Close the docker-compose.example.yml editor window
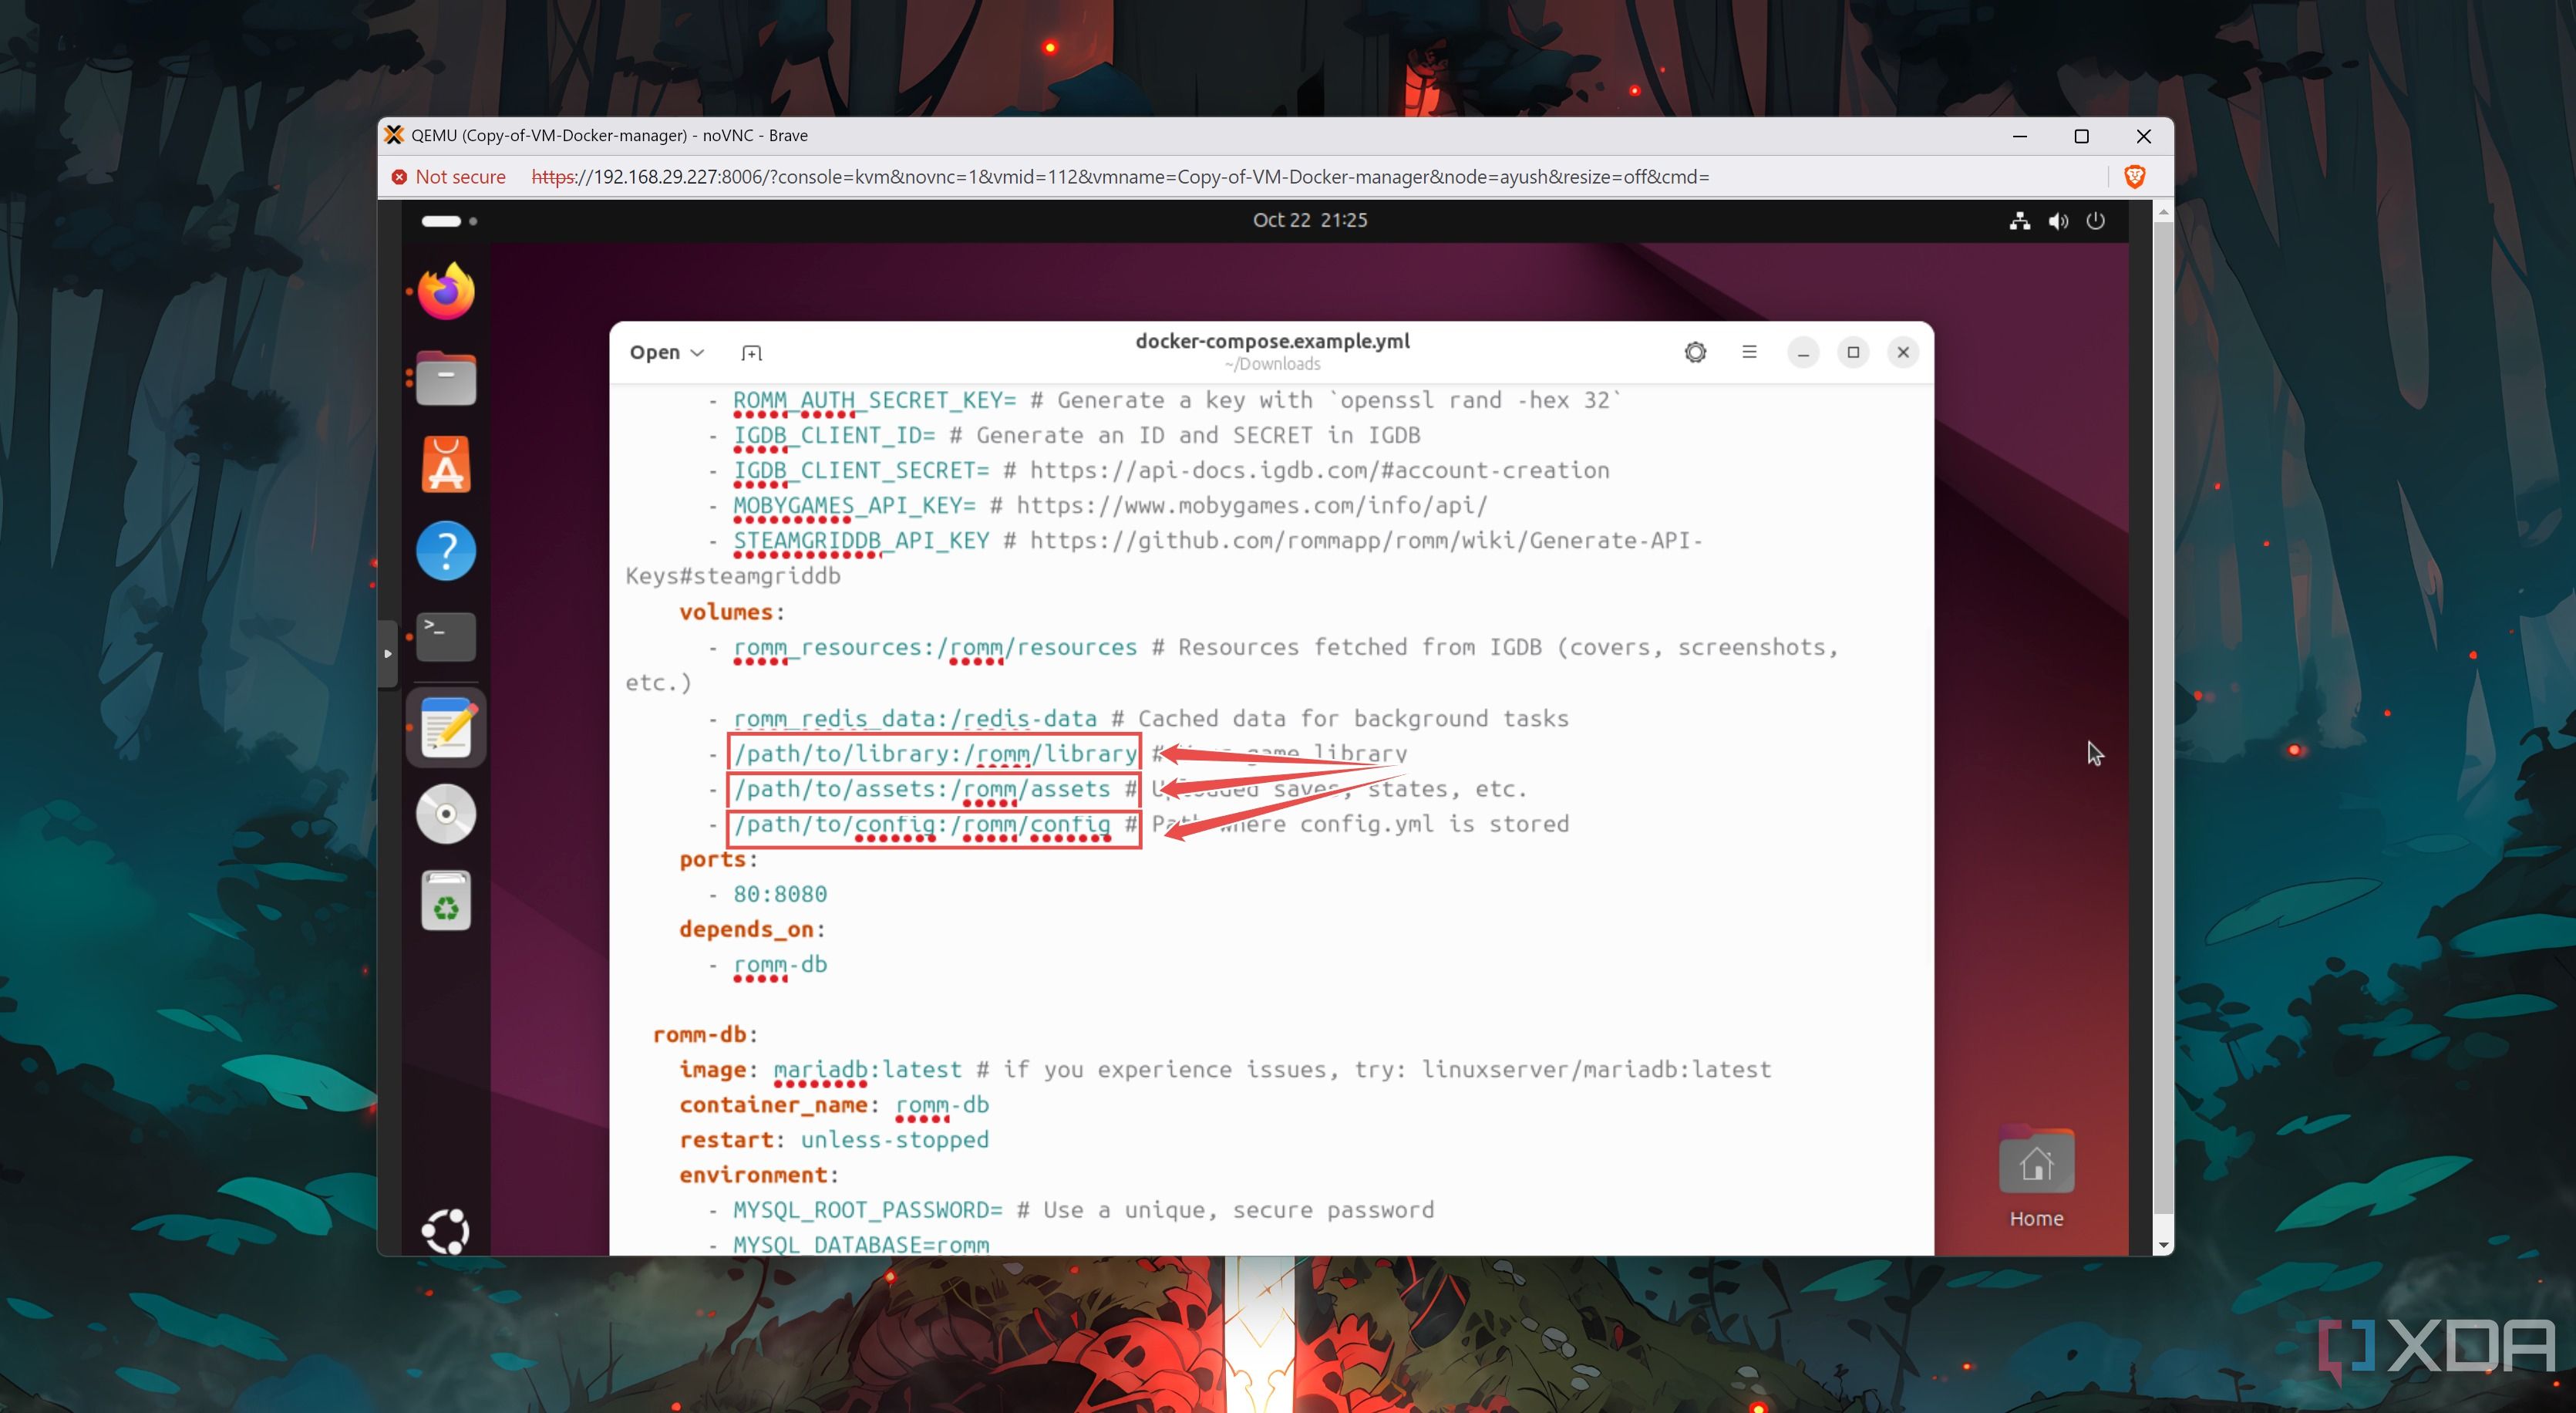 (1903, 352)
